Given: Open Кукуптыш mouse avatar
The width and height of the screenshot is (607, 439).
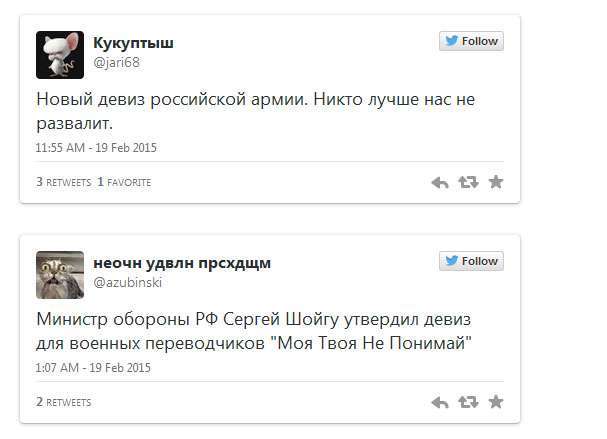Looking at the screenshot, I should pyautogui.click(x=60, y=55).
